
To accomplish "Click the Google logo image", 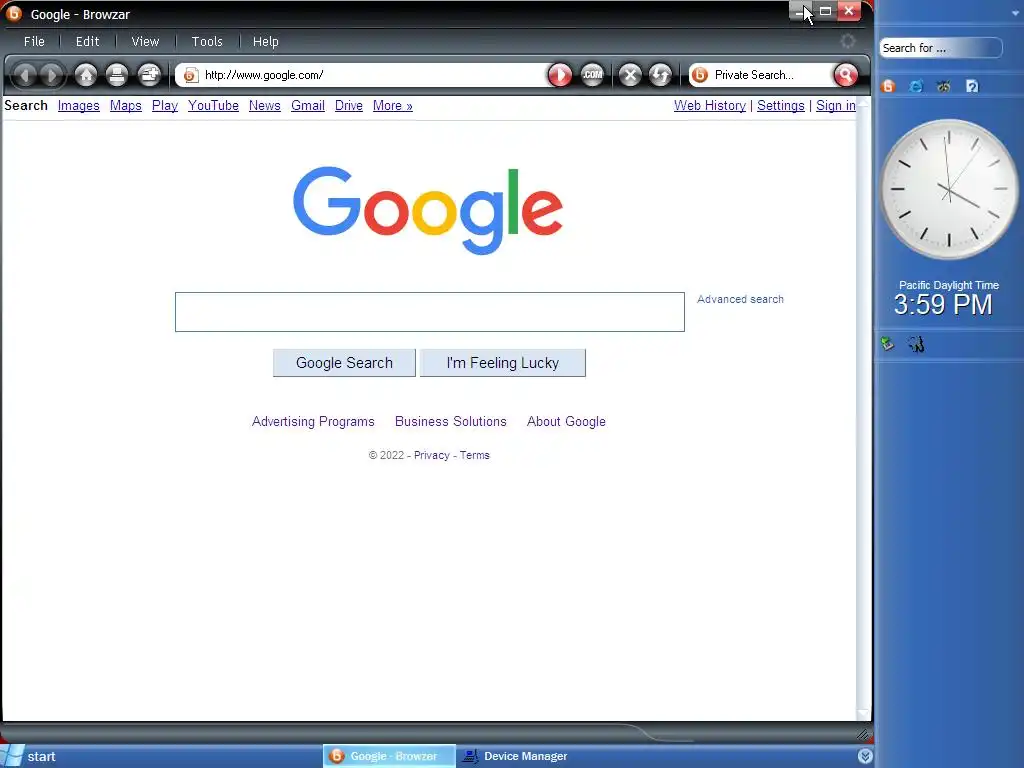I will pos(428,210).
